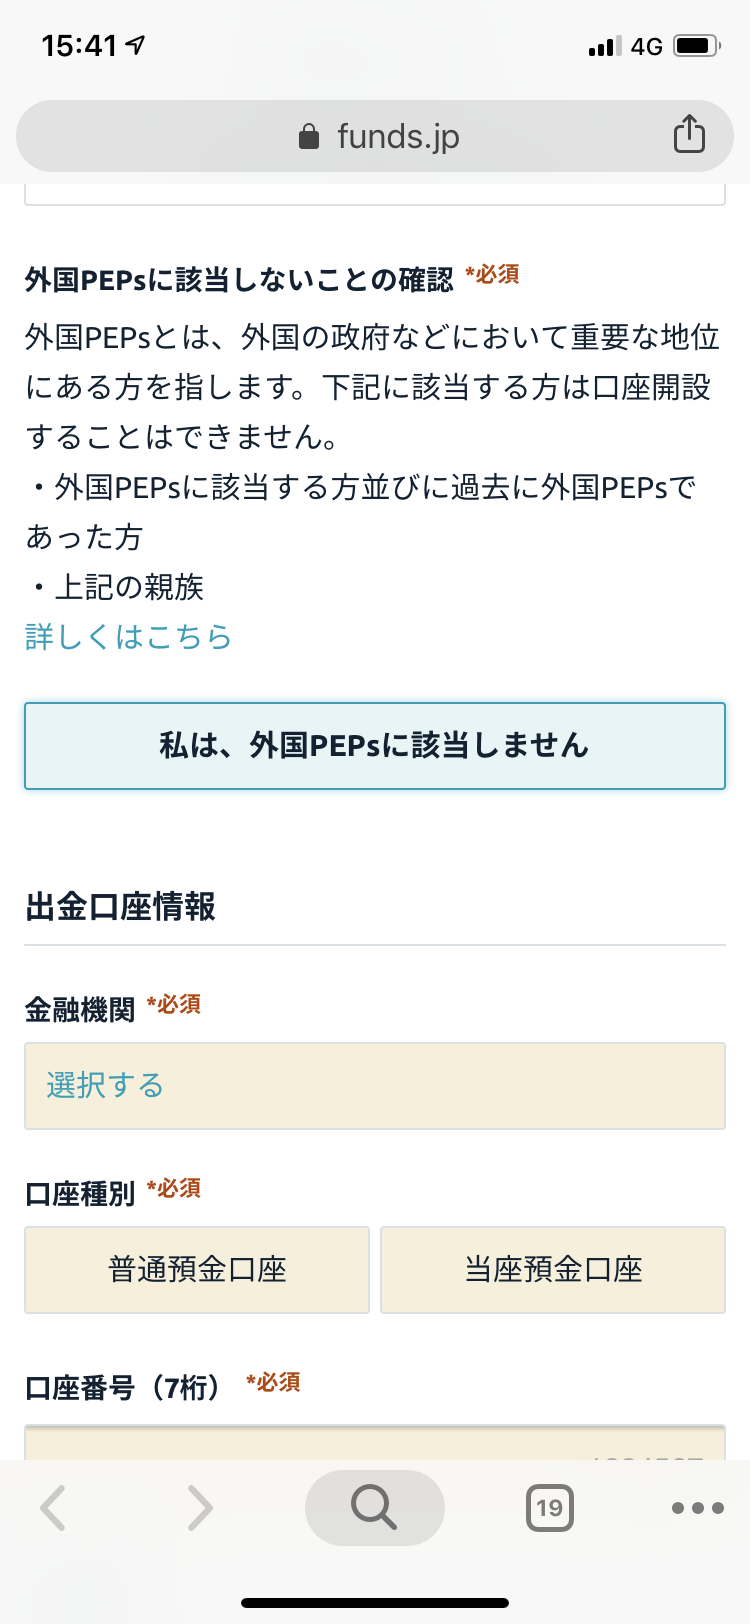Open the 金融機関 選択する selector
The height and width of the screenshot is (1624, 750).
coord(375,1086)
